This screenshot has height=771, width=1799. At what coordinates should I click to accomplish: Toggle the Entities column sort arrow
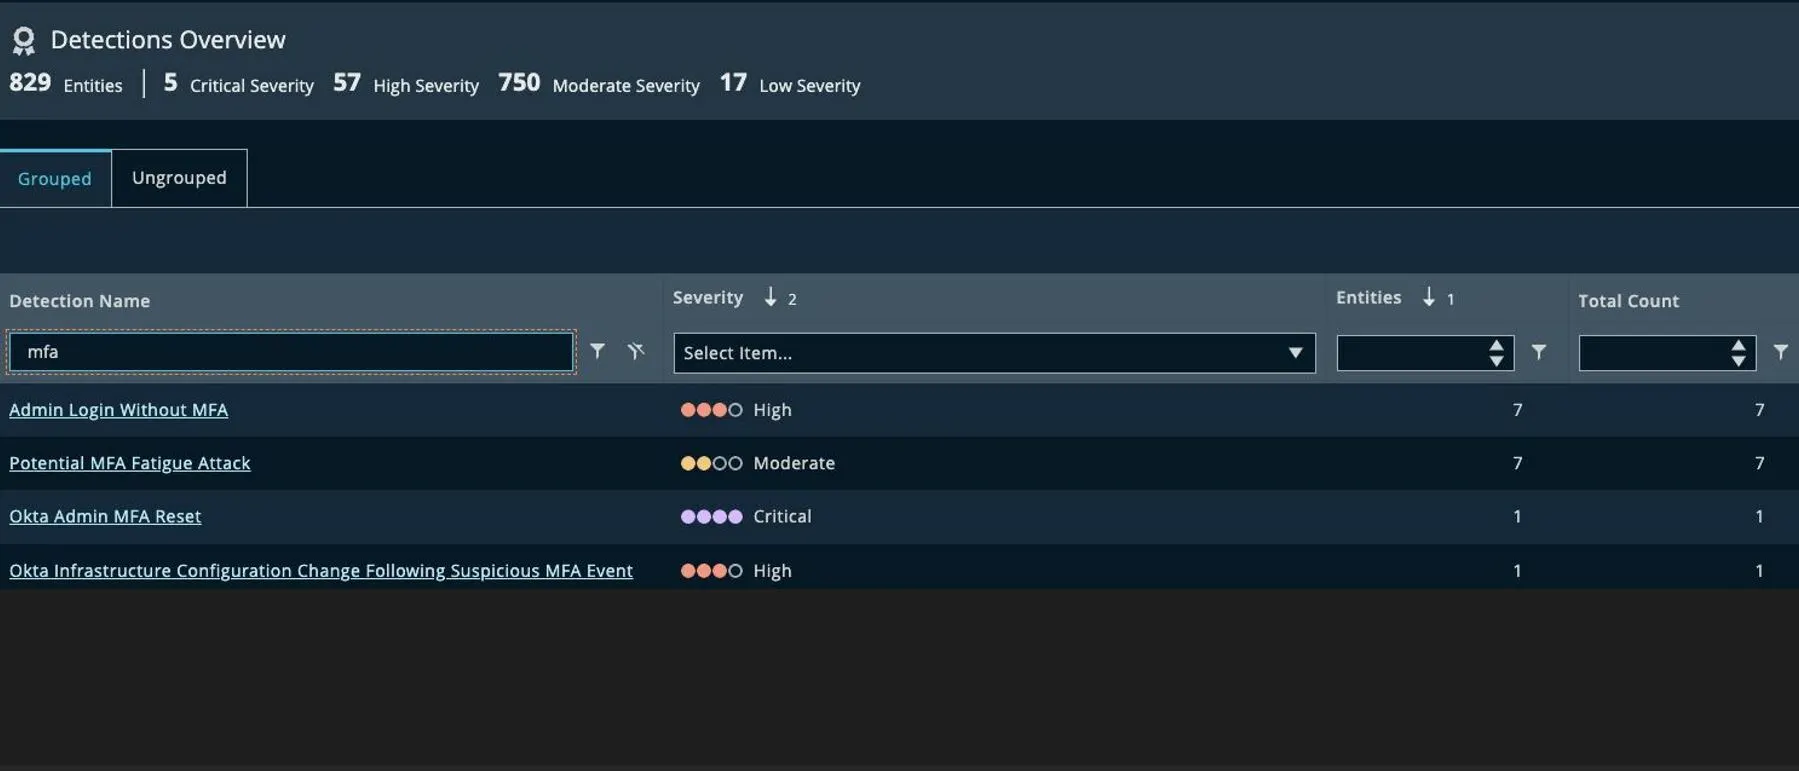(1428, 297)
